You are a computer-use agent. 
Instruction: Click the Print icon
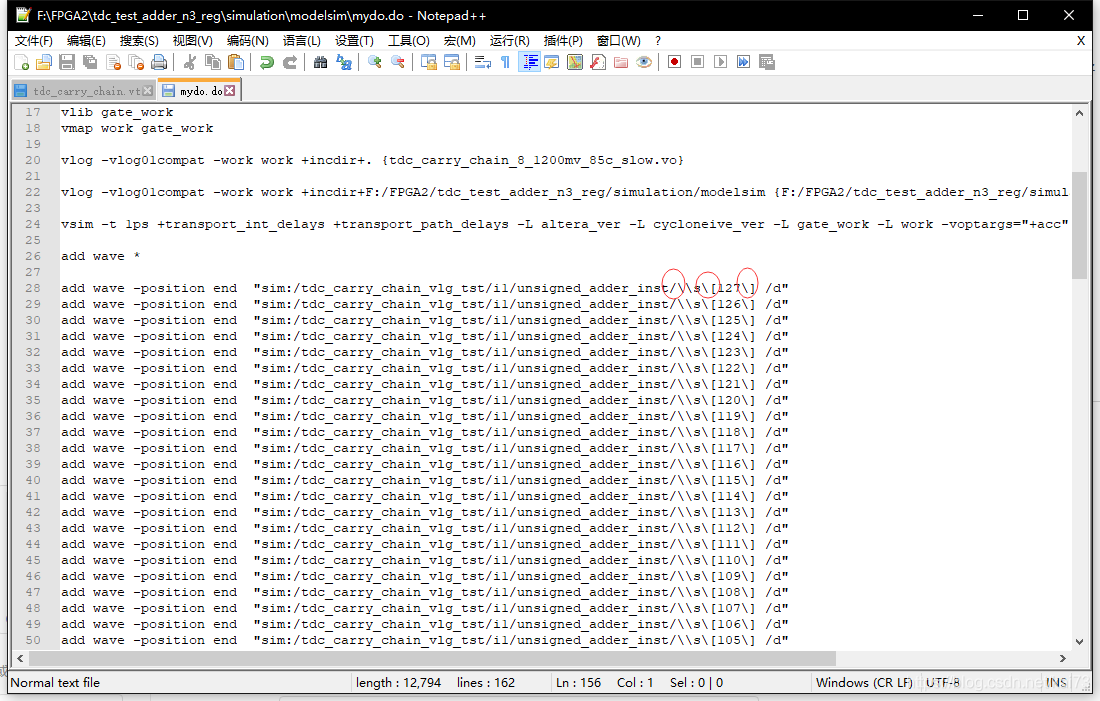(160, 62)
